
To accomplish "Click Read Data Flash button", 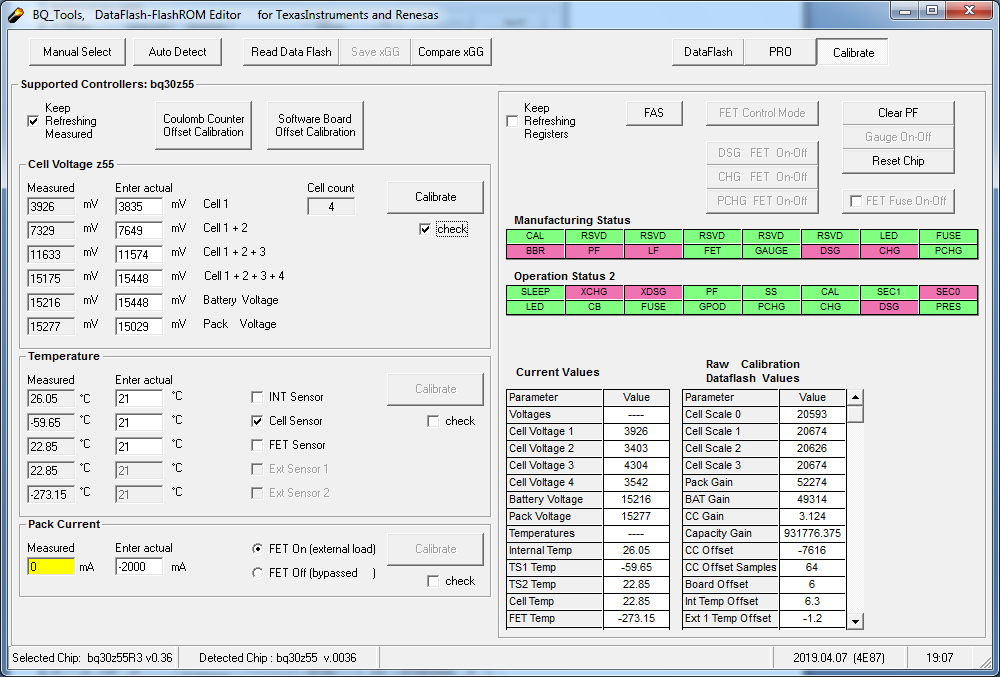I will 291,52.
